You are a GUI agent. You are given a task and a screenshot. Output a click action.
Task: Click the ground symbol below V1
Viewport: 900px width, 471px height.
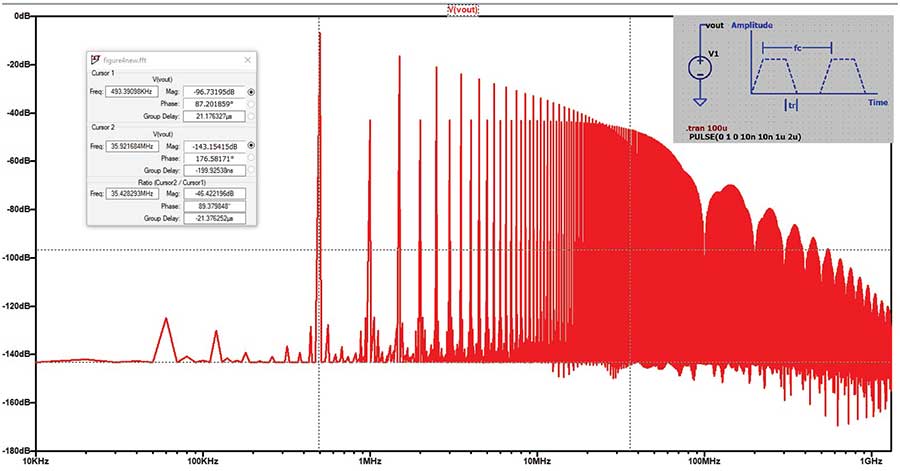(701, 101)
